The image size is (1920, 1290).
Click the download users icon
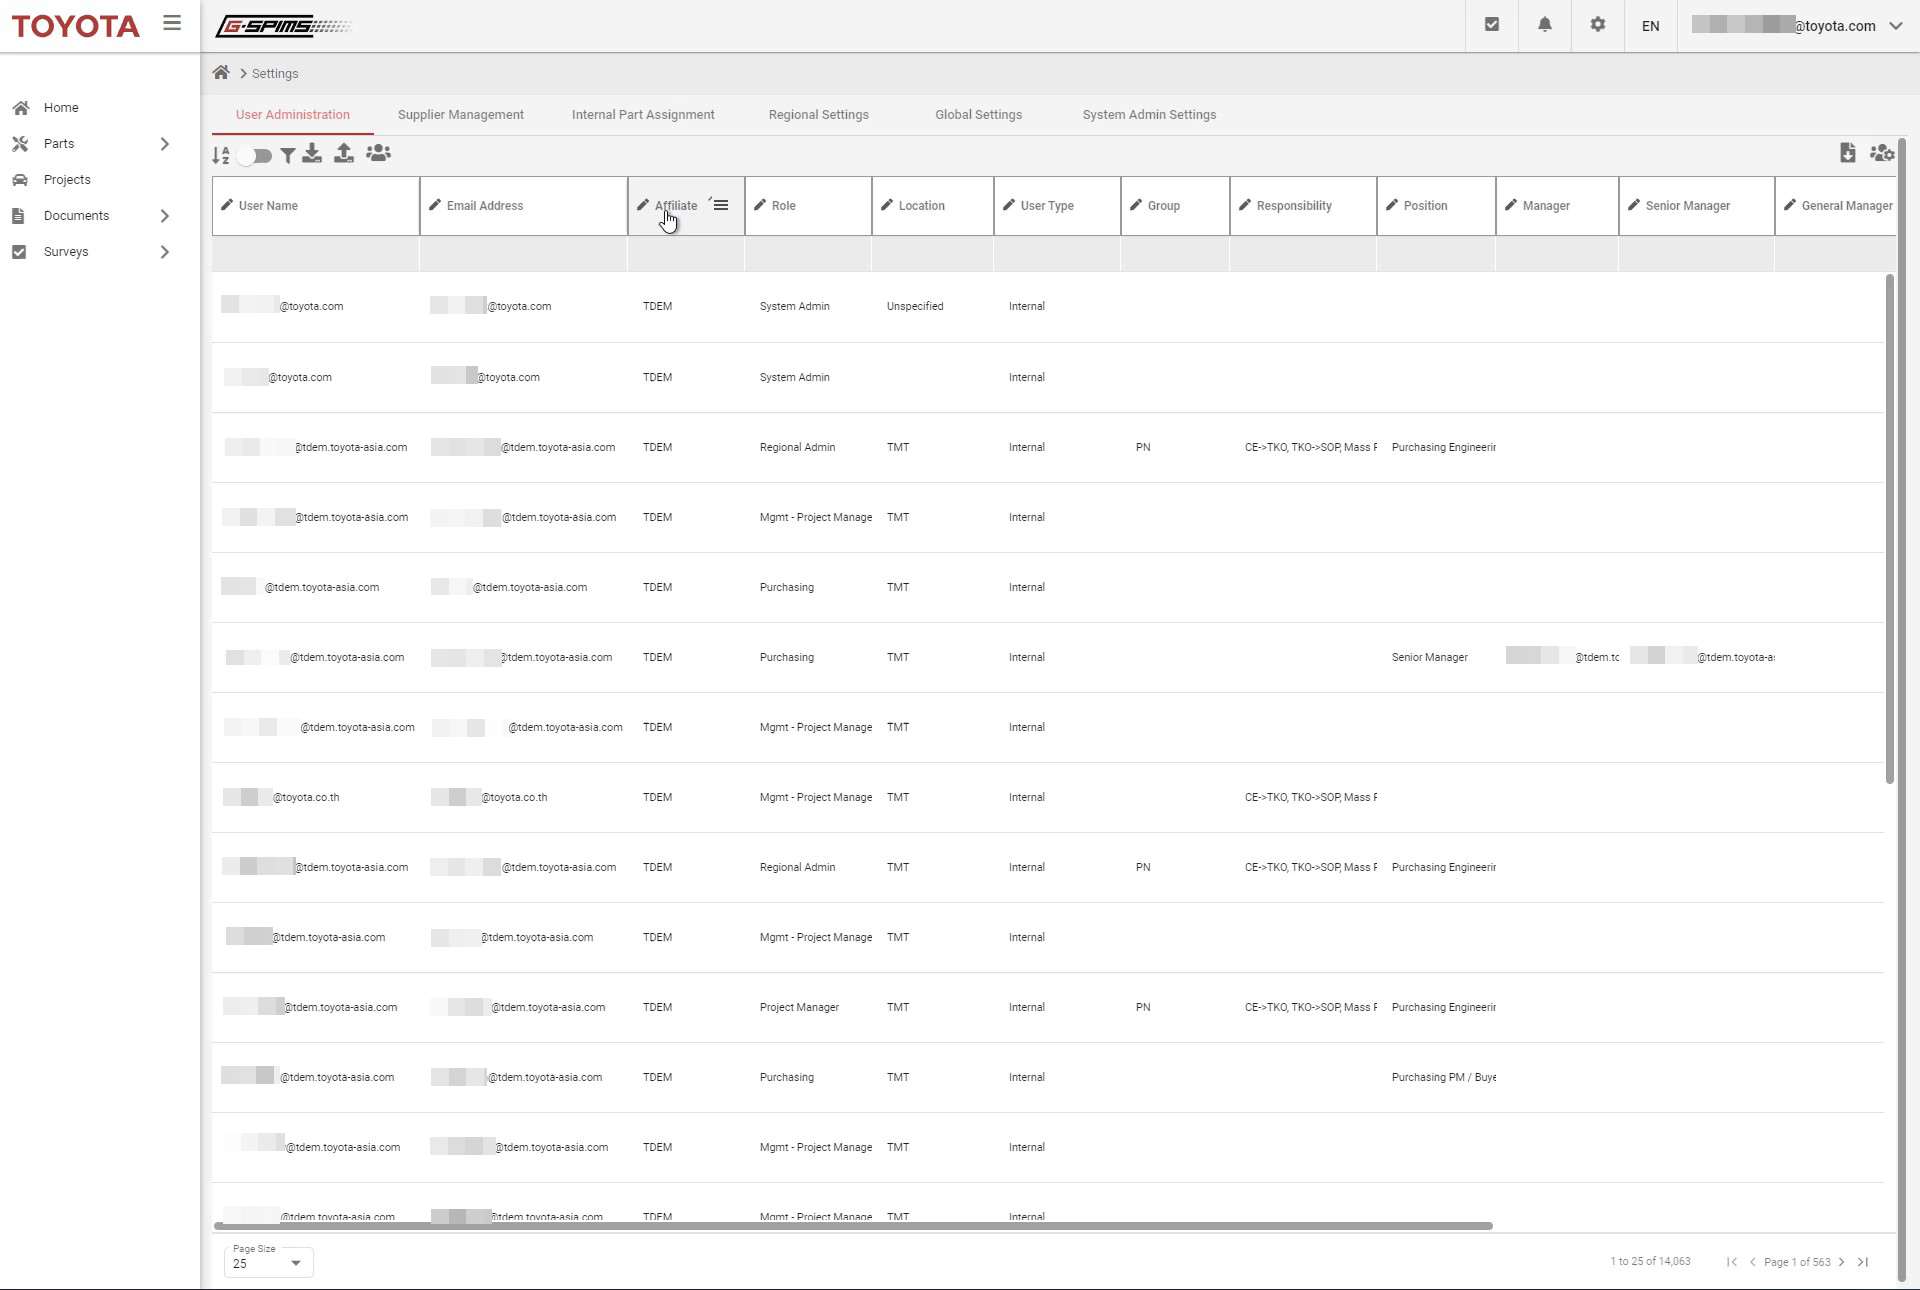coord(312,153)
